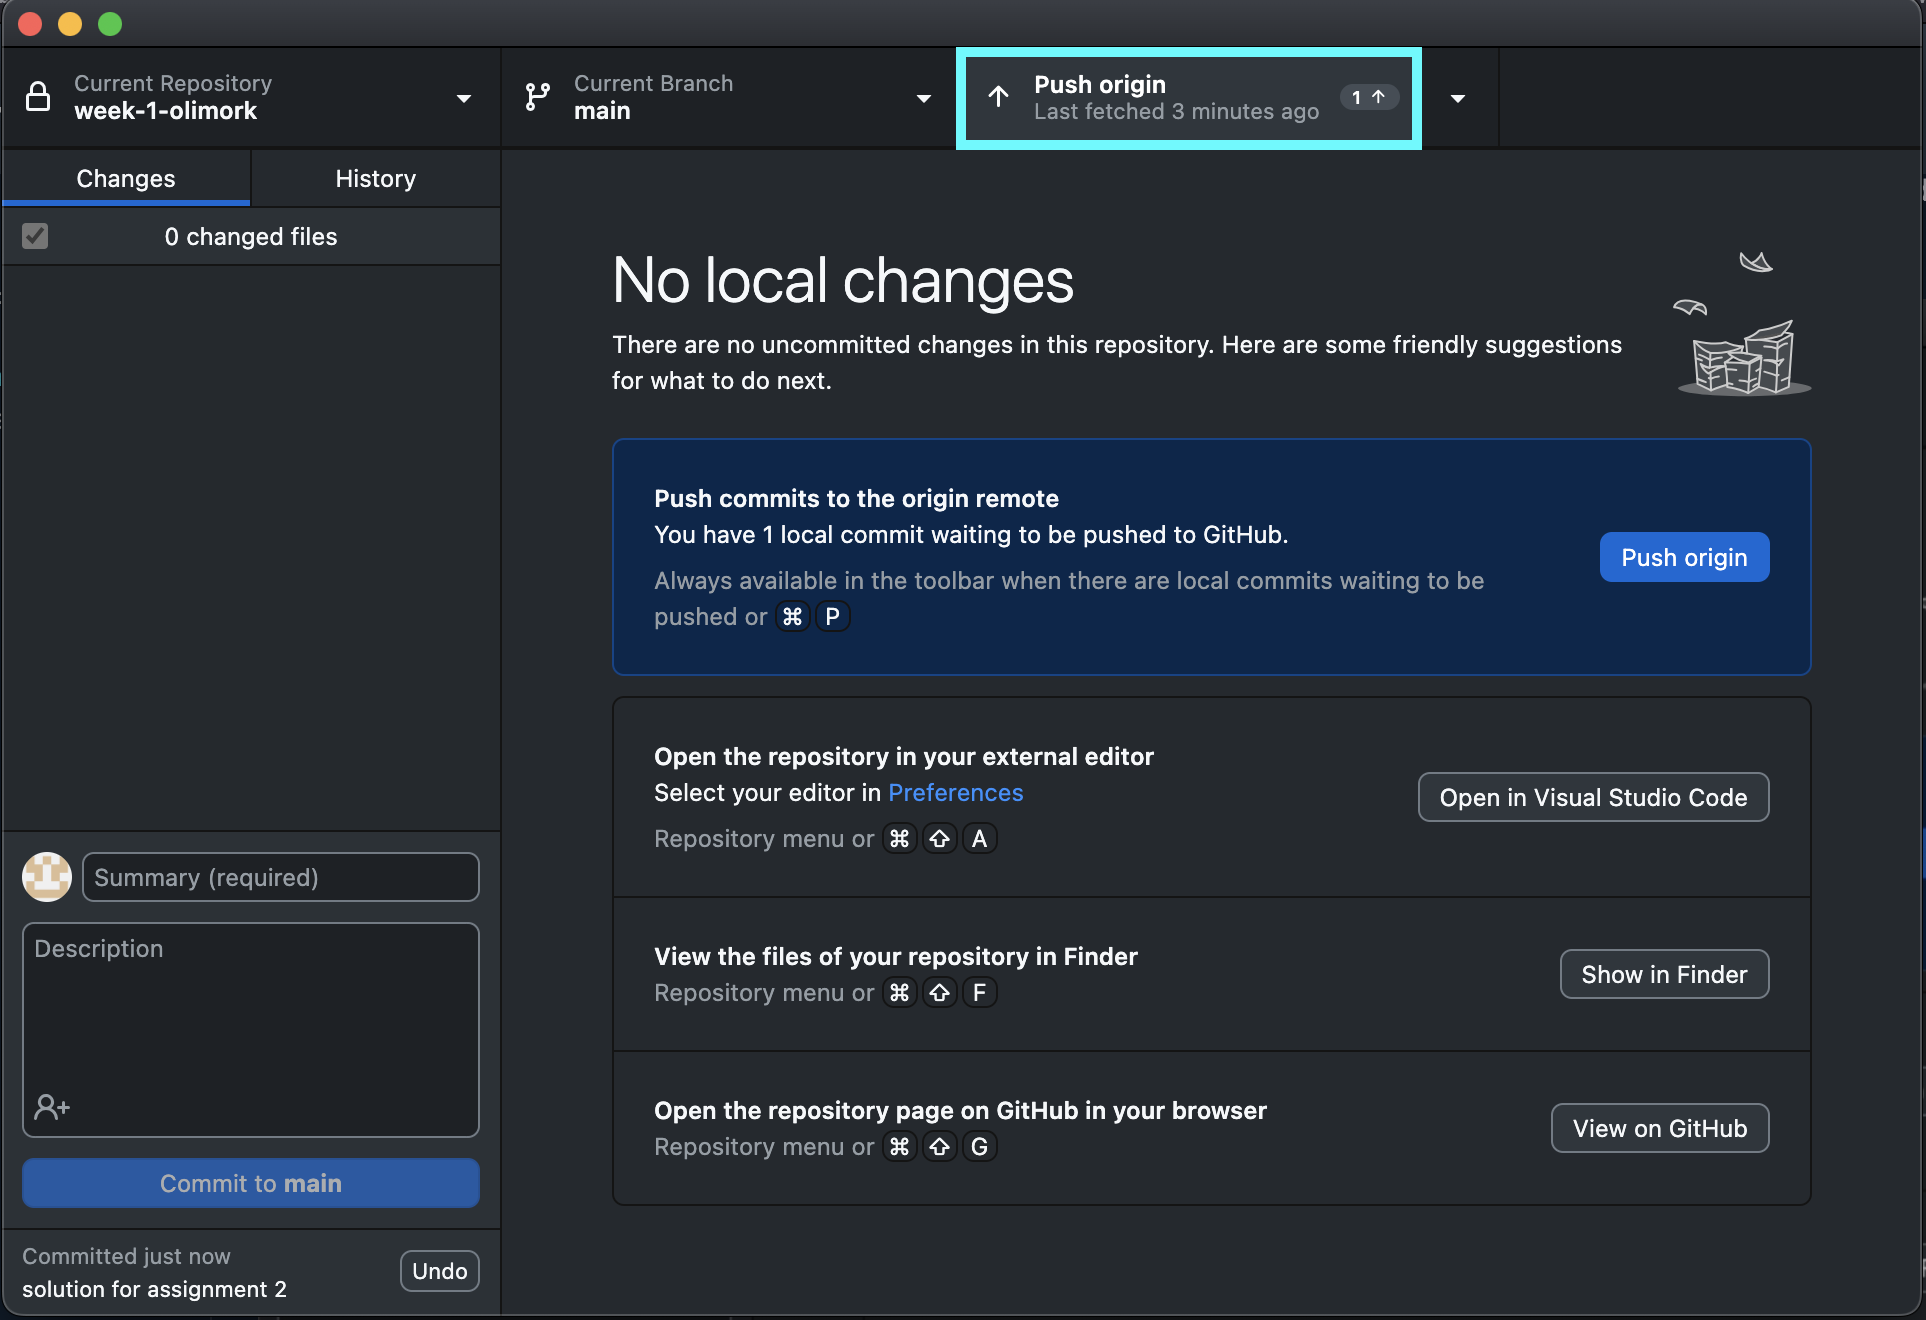Viewport: 1926px width, 1320px height.
Task: Undo the last commit
Action: point(440,1271)
